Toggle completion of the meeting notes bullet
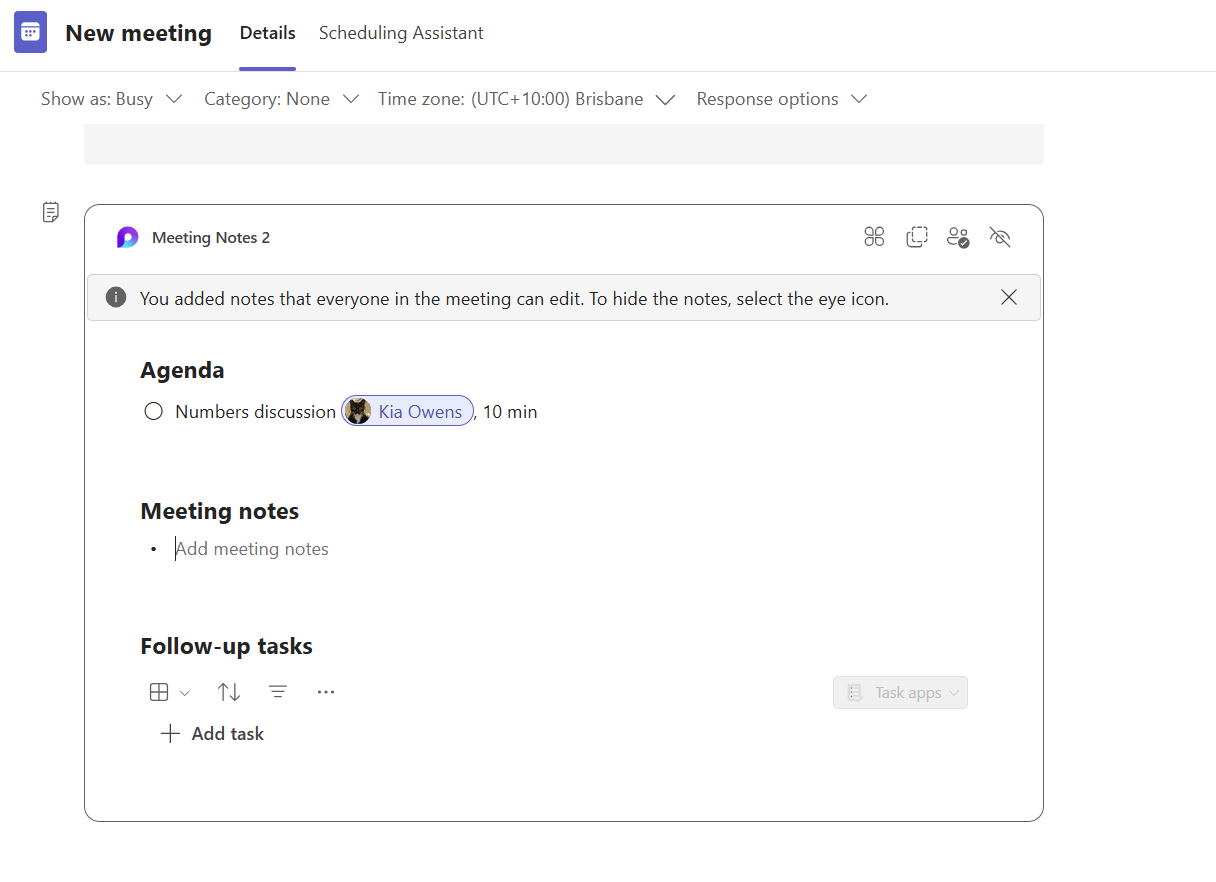 coord(153,548)
